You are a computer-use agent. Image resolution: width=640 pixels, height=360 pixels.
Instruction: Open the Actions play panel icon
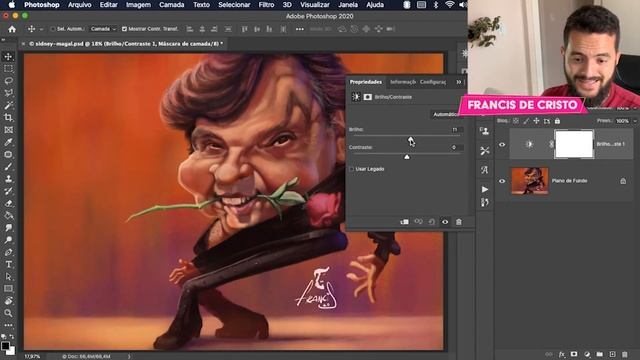coord(484,189)
